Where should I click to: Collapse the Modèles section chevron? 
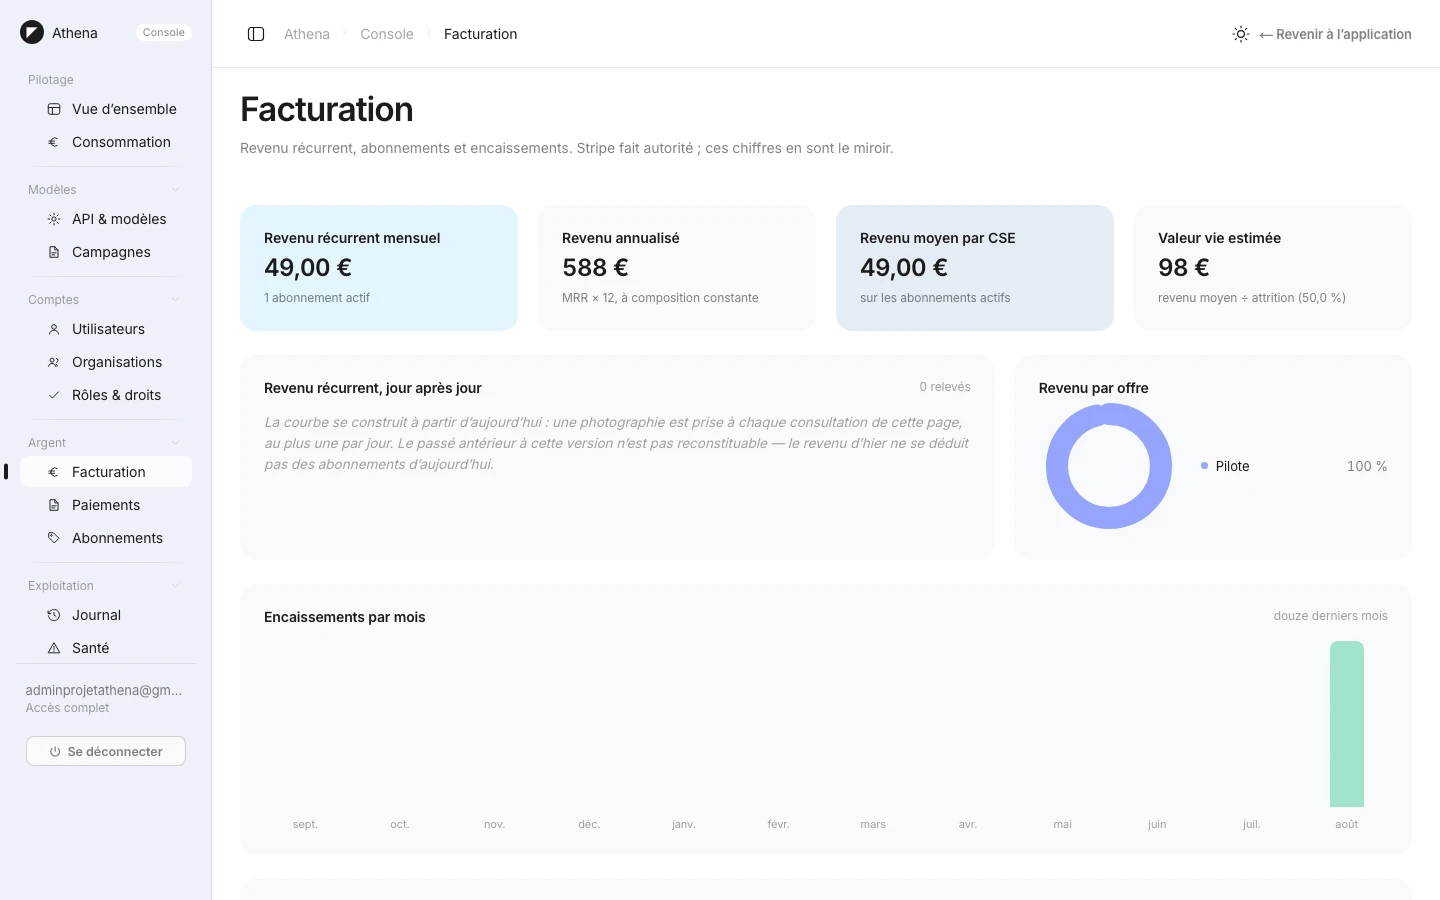176,190
